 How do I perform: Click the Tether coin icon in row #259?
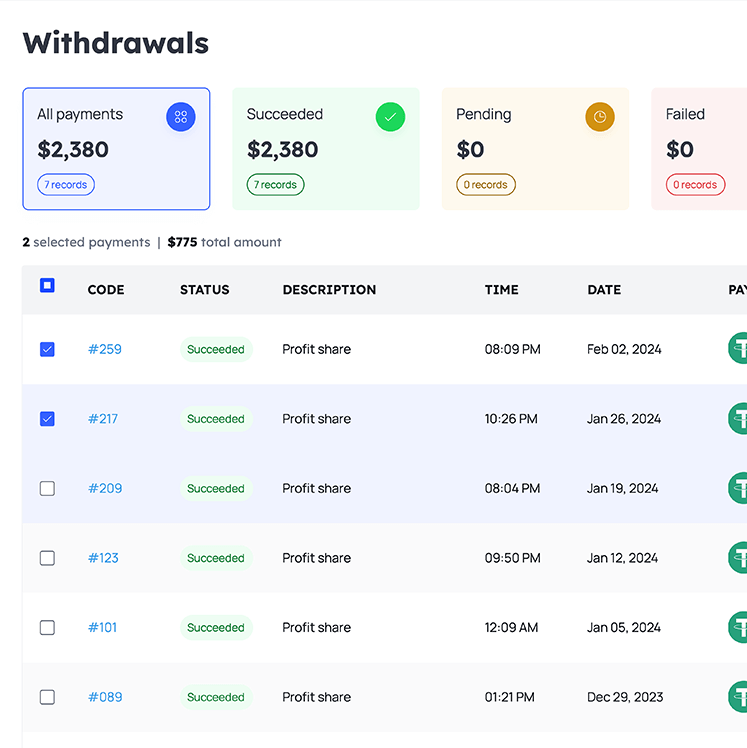pyautogui.click(x=738, y=349)
